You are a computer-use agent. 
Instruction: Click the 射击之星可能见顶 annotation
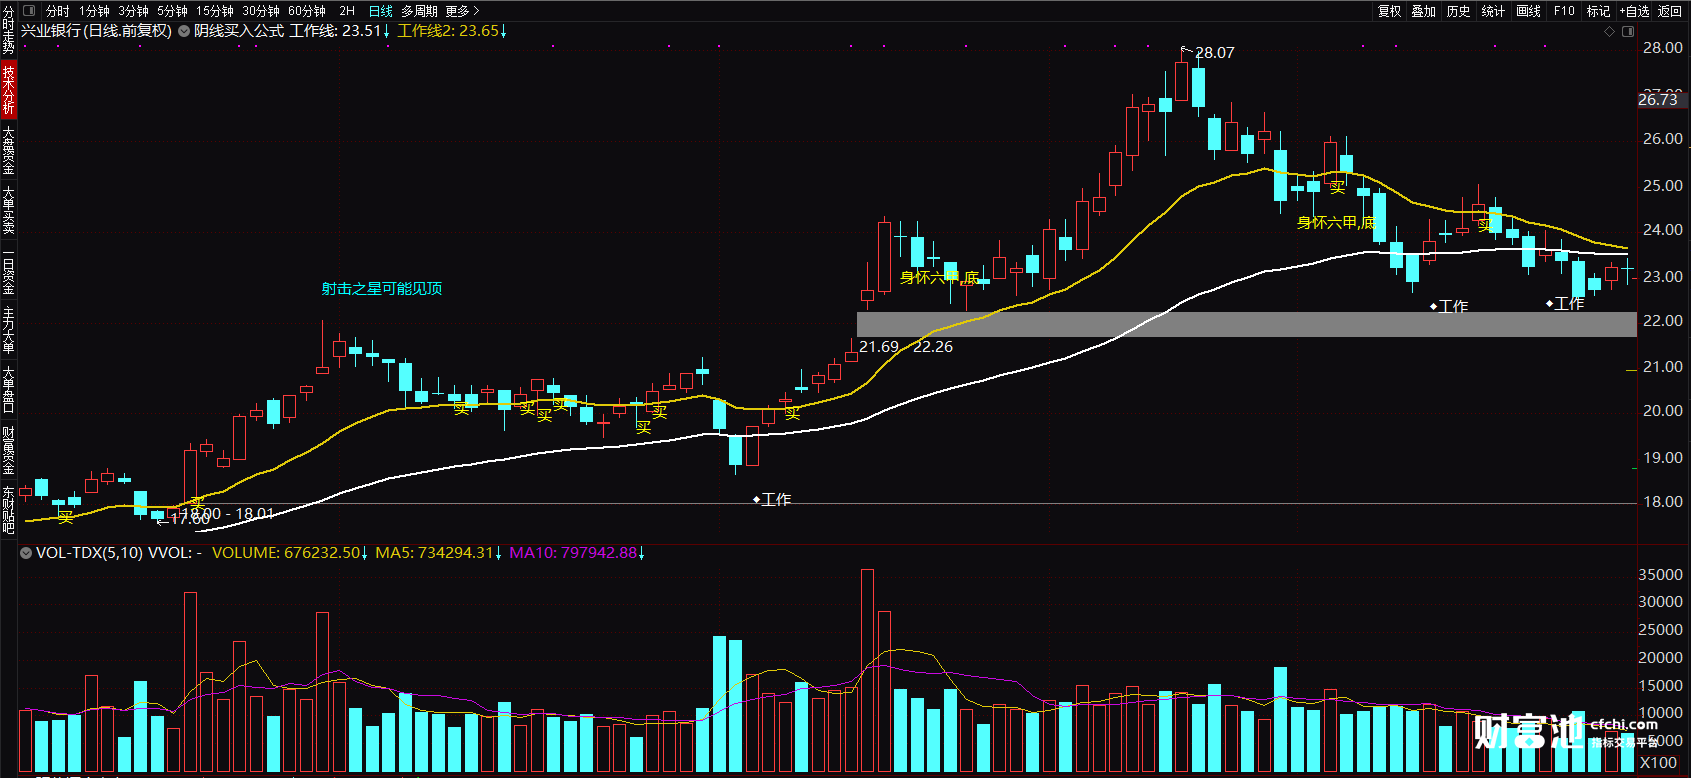tap(381, 289)
